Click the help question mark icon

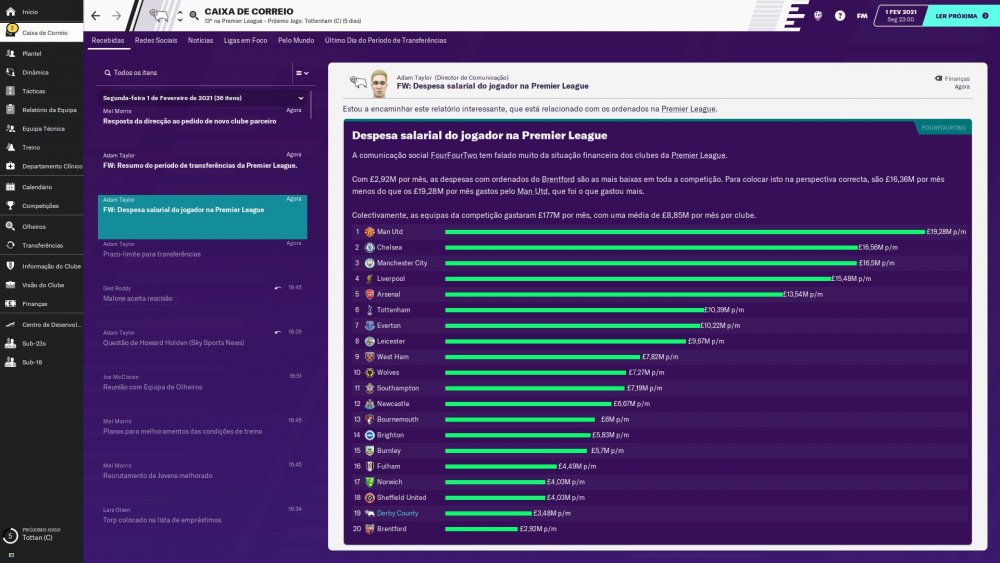[x=840, y=15]
